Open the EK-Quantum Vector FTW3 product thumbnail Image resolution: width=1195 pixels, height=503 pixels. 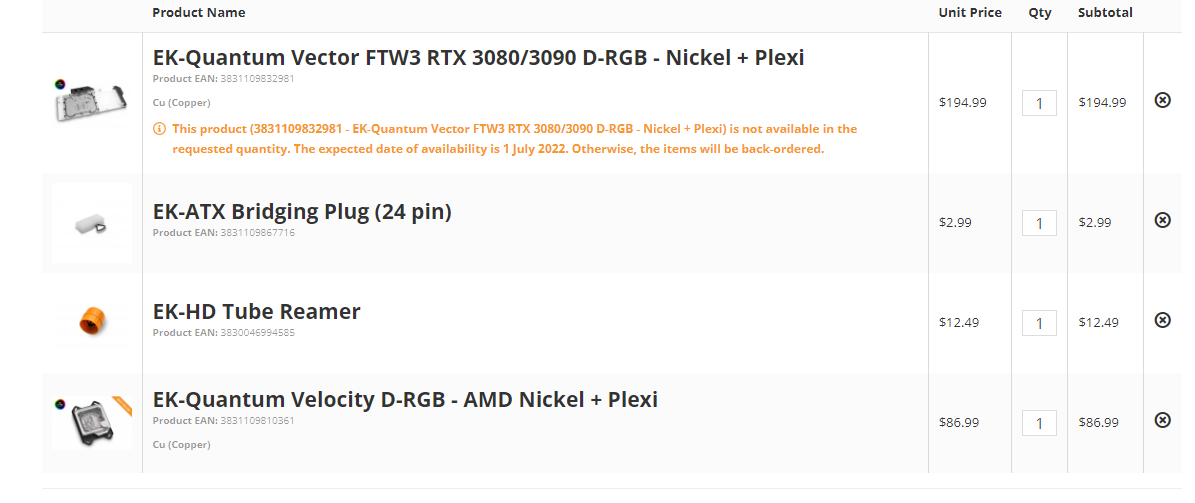coord(92,101)
